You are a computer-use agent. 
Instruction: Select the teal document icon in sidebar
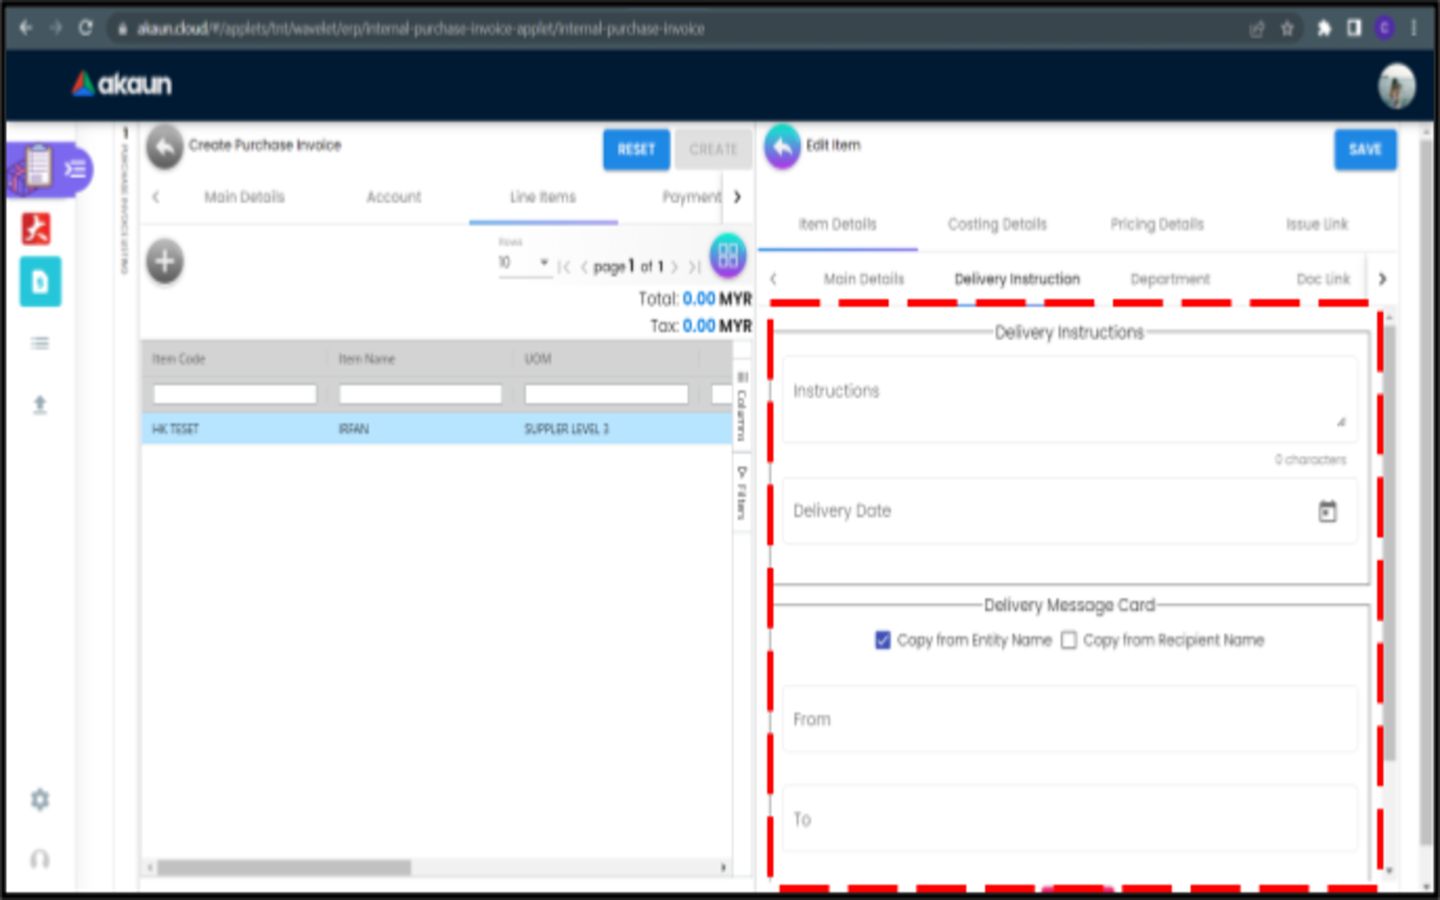click(x=40, y=282)
